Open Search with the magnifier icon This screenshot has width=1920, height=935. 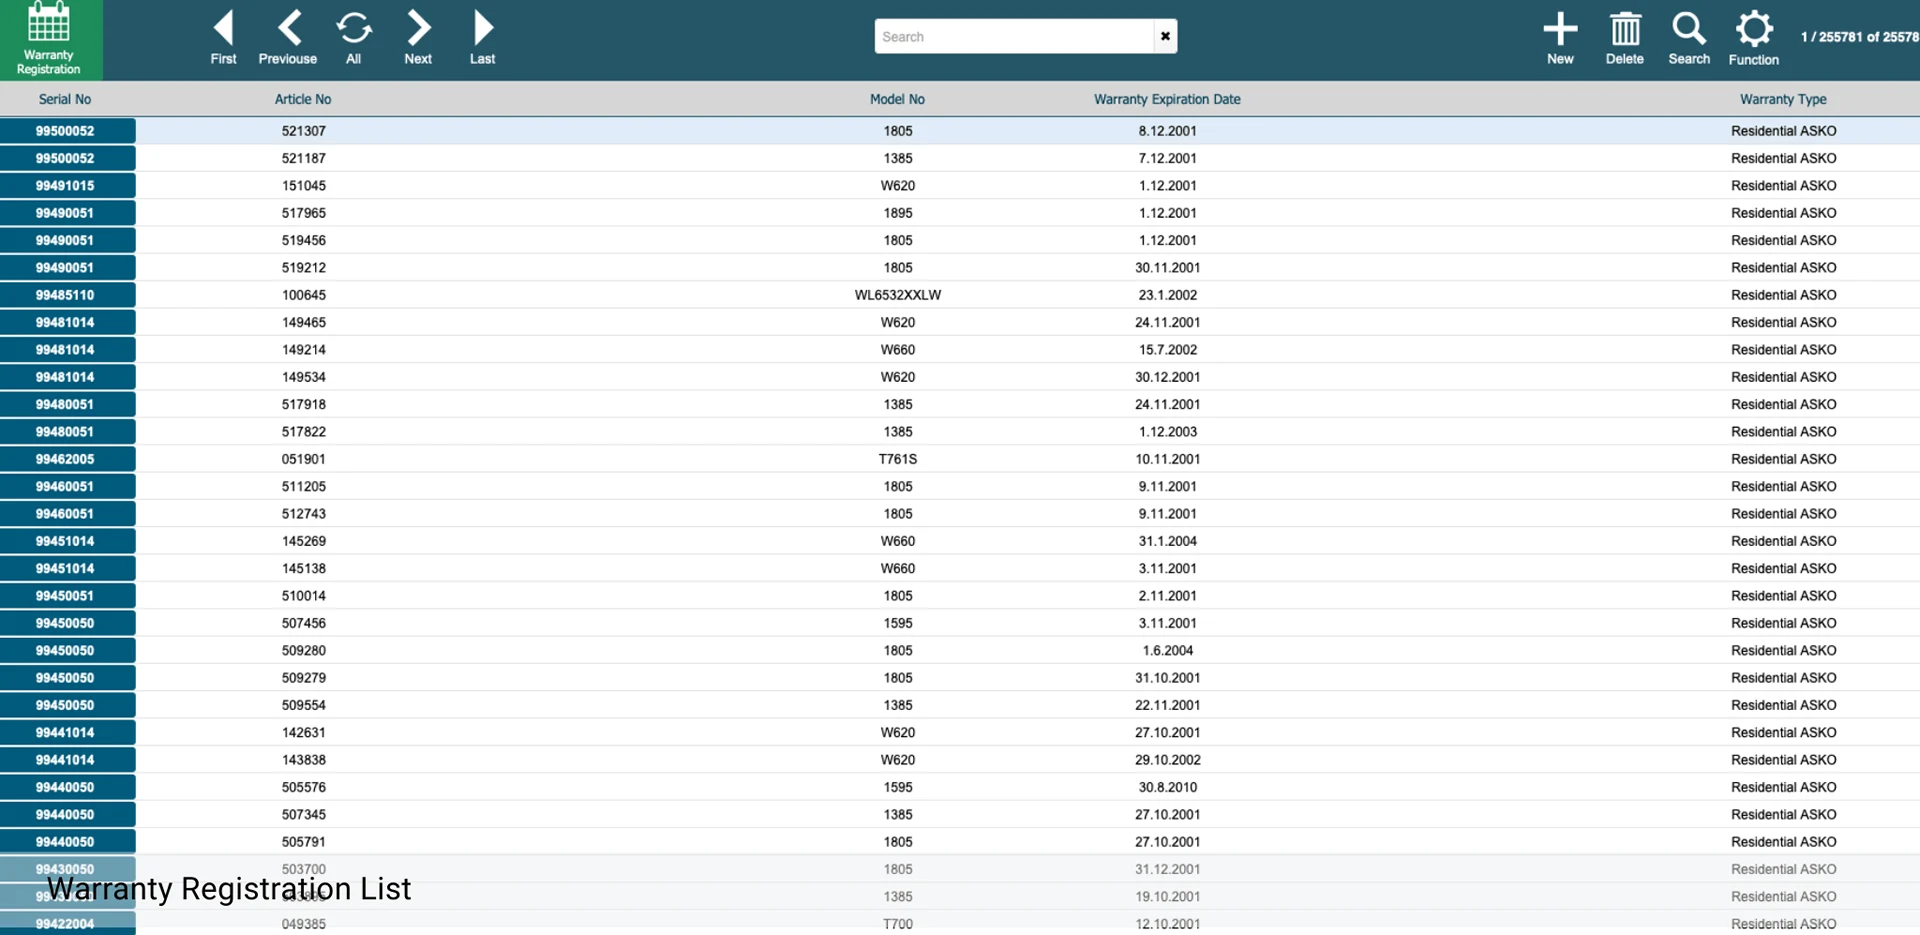(1689, 38)
